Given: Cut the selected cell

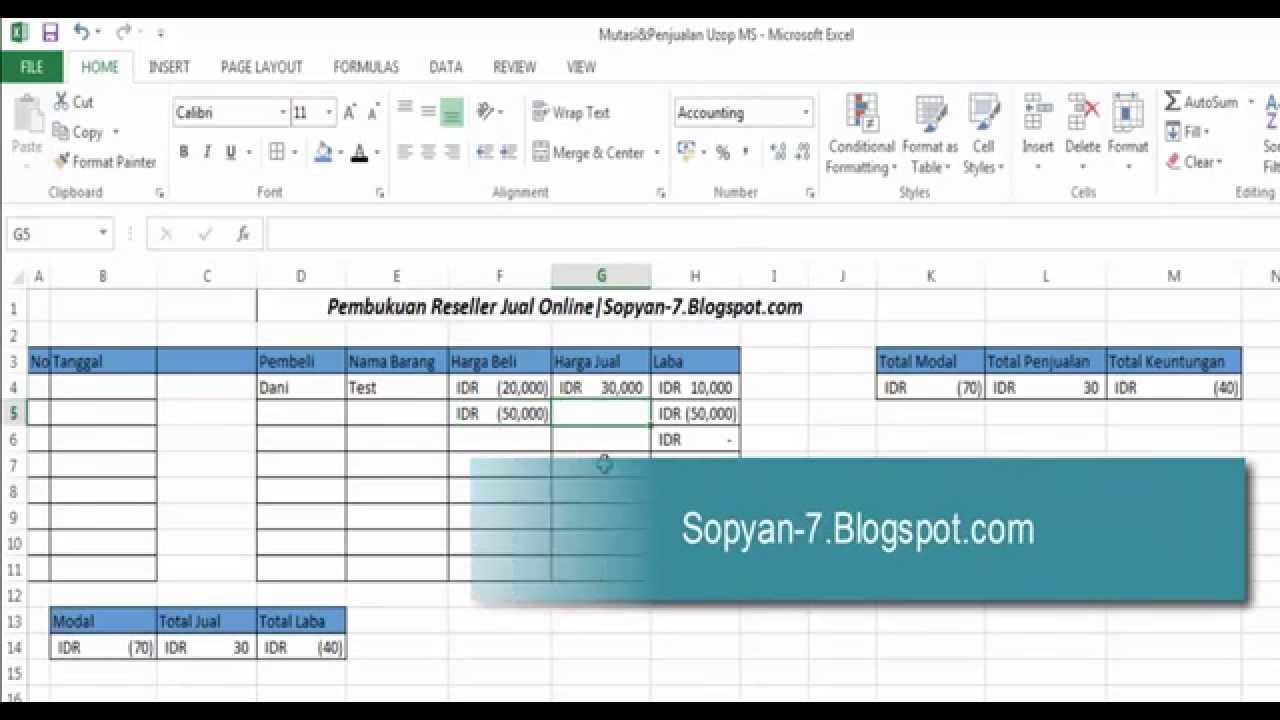Looking at the screenshot, I should tap(73, 102).
